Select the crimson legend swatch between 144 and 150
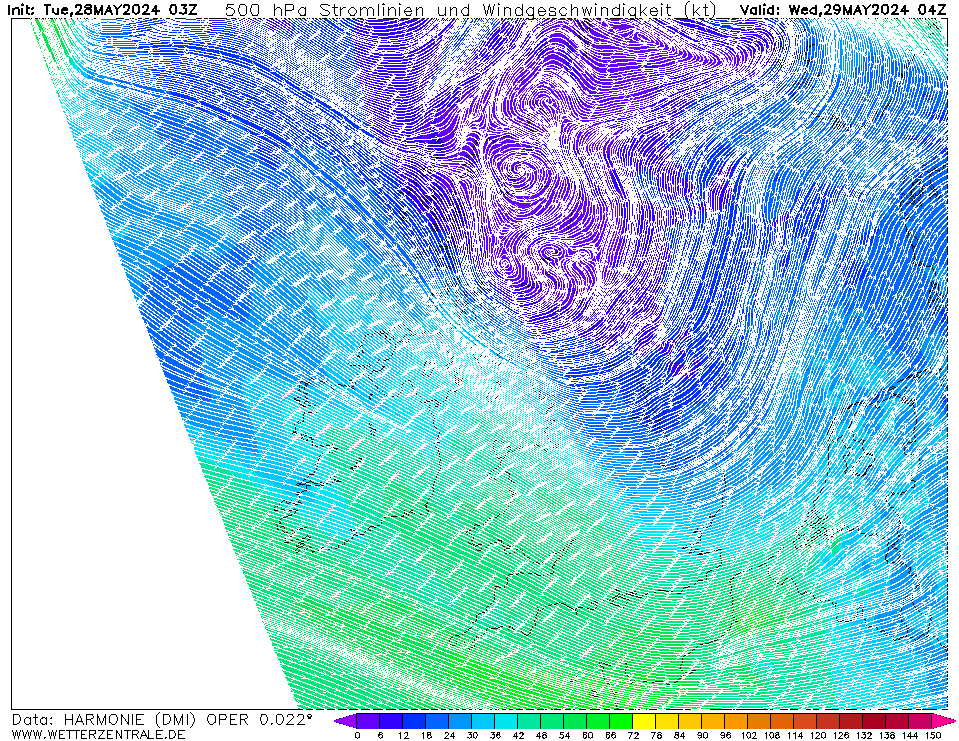This screenshot has width=959, height=741. click(921, 721)
